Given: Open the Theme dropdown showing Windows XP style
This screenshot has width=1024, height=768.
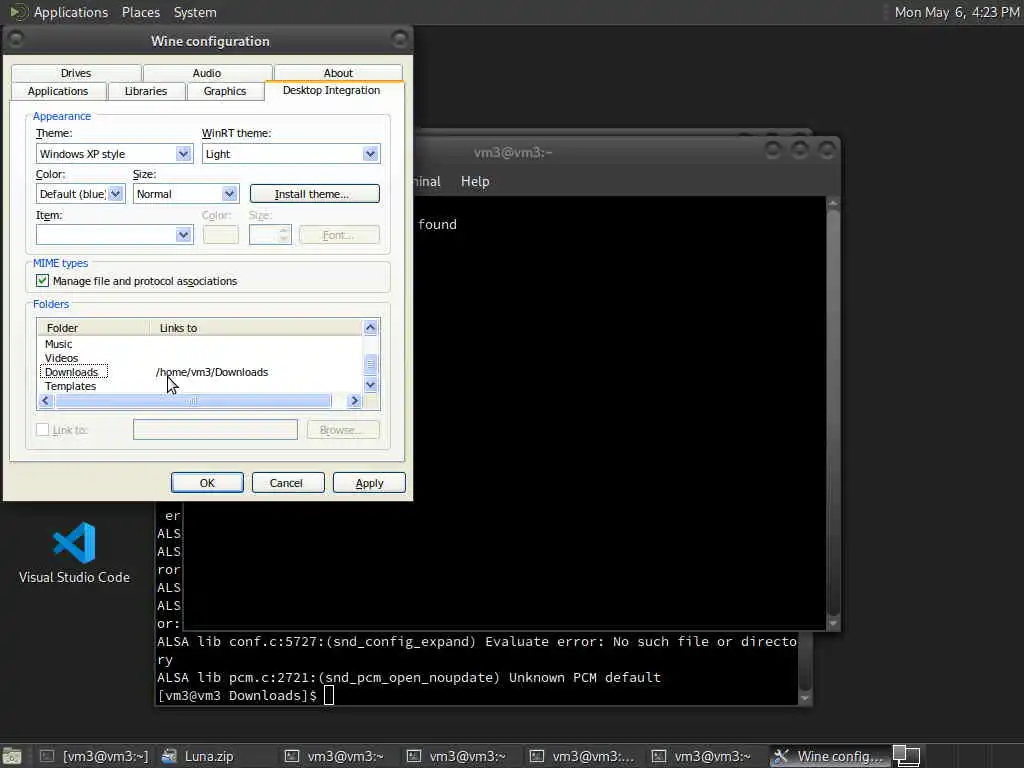Looking at the screenshot, I should (x=114, y=153).
